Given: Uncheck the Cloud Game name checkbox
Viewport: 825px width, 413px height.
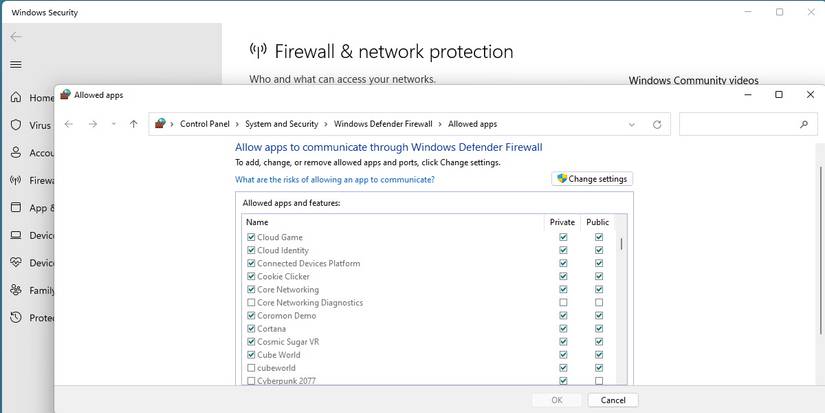Looking at the screenshot, I should 251,238.
